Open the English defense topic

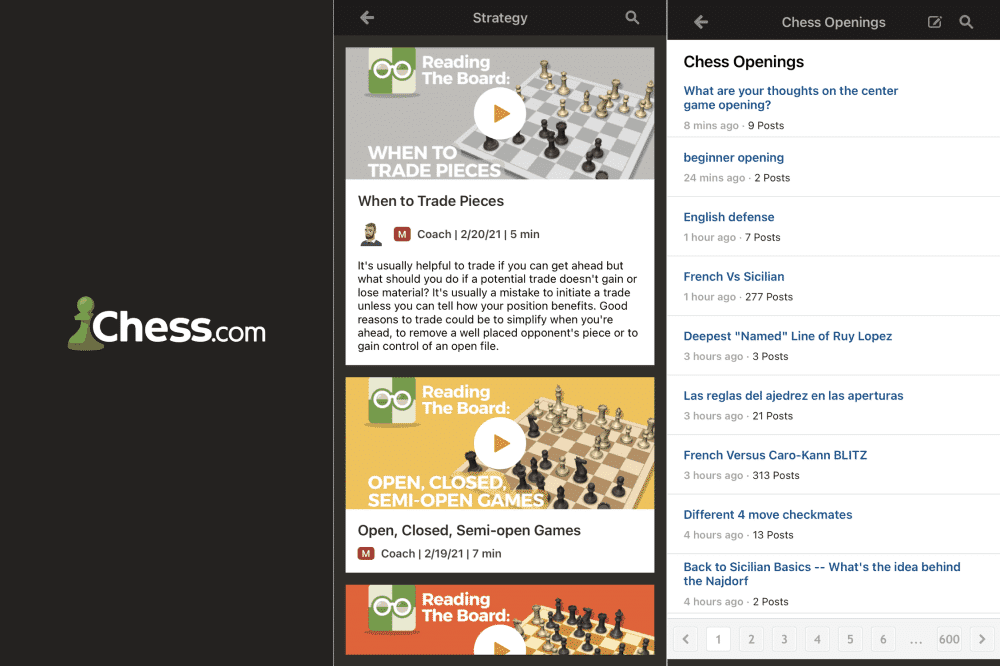tap(729, 217)
